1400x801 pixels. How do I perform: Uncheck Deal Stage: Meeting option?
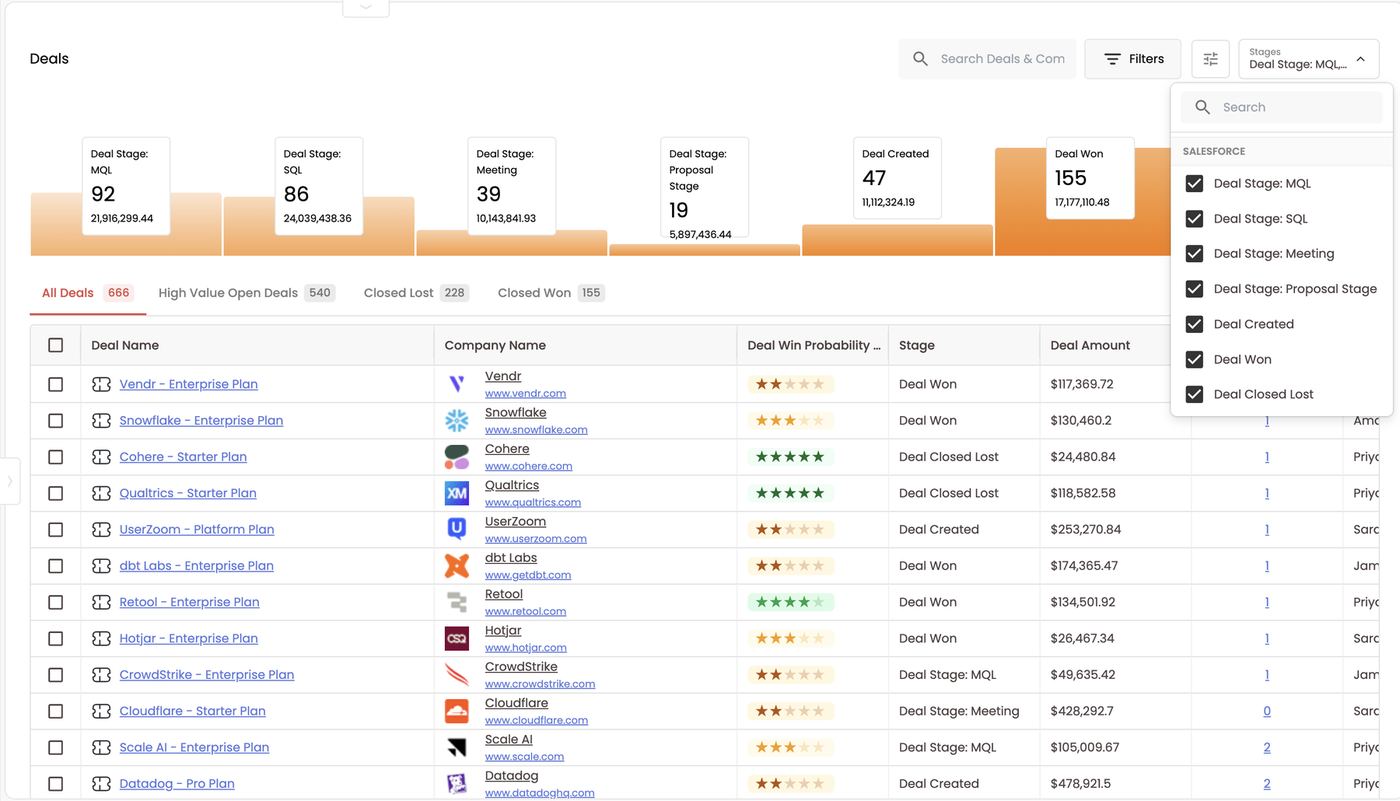(1194, 253)
